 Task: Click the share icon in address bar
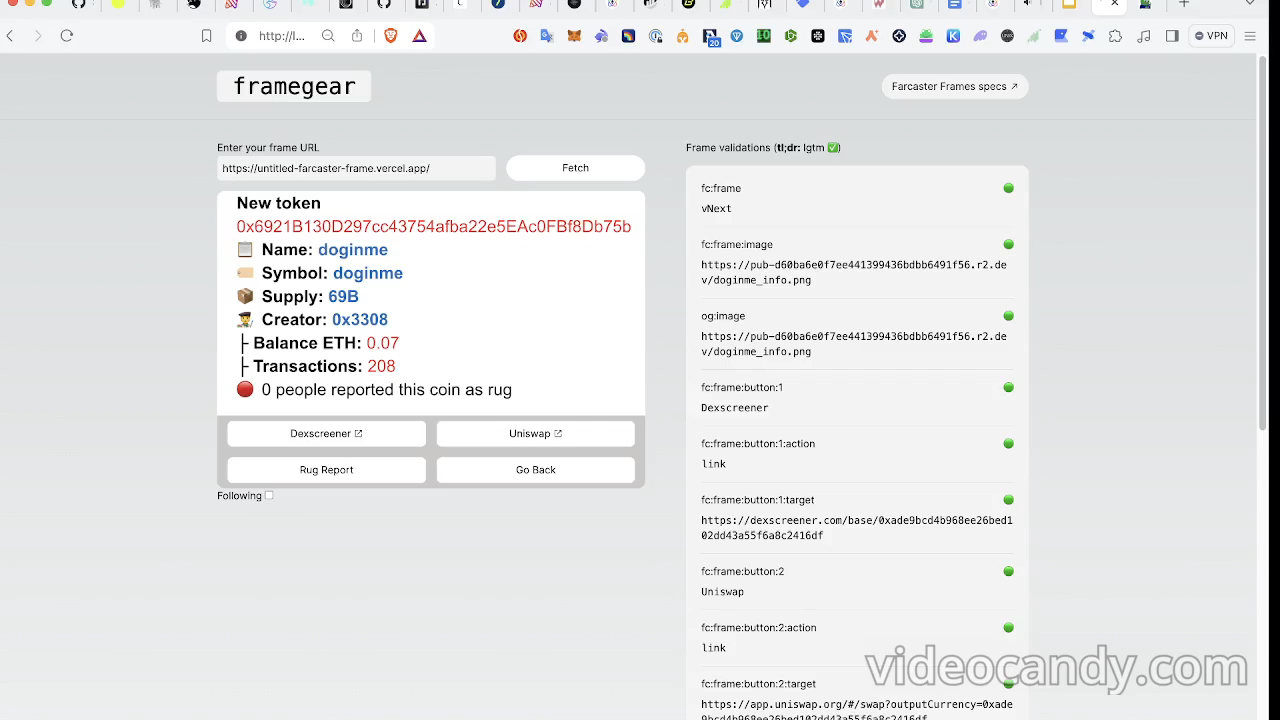pos(357,36)
